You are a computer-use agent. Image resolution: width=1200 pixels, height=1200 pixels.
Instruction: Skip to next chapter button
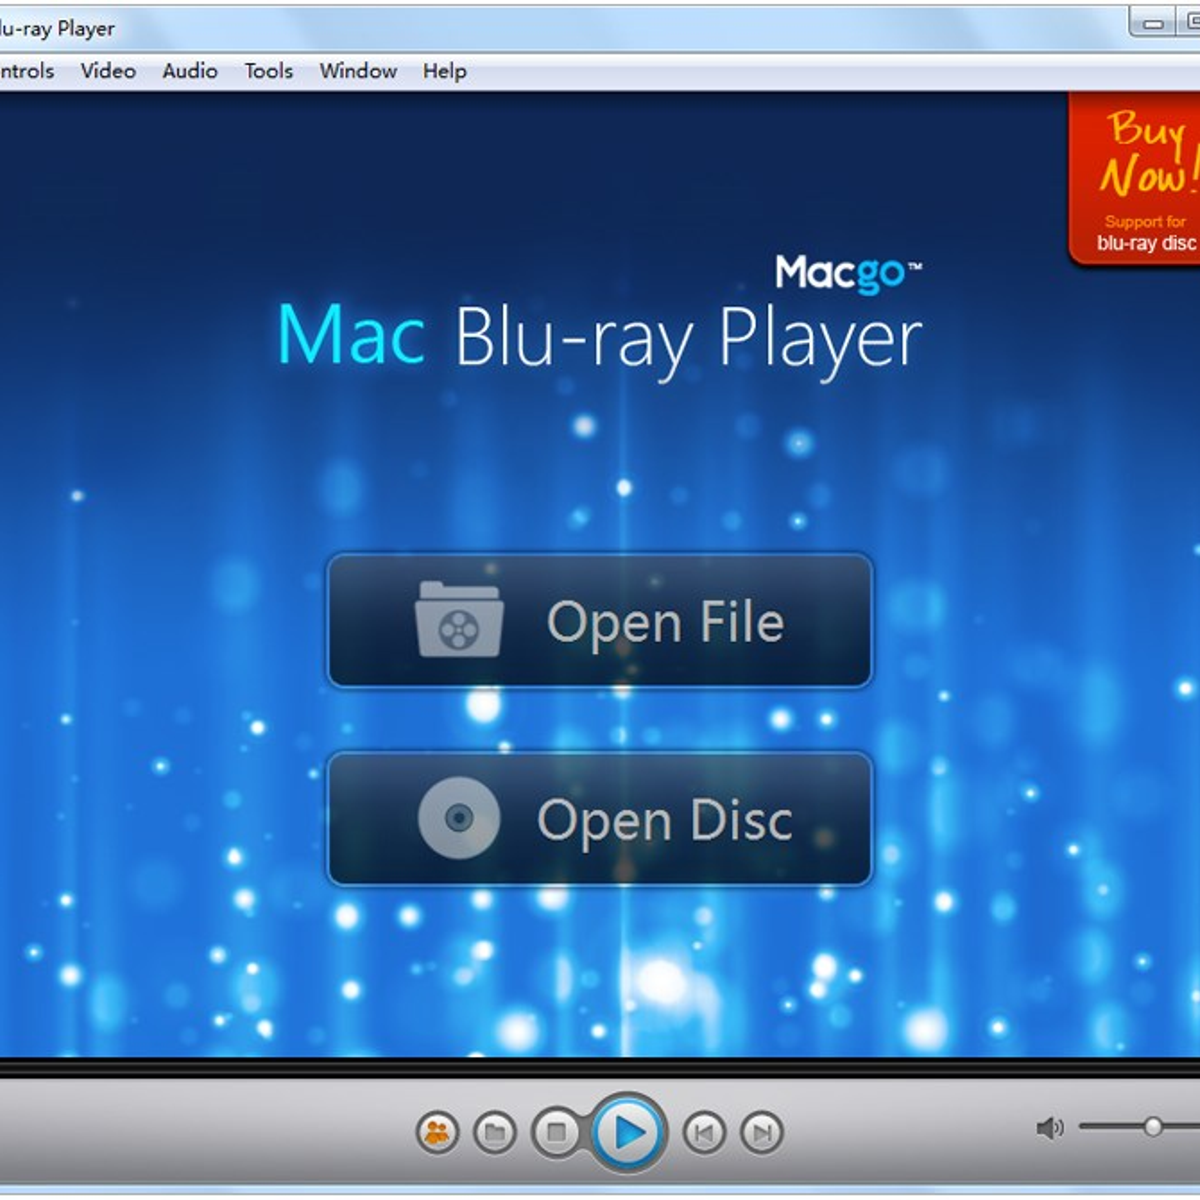[762, 1132]
